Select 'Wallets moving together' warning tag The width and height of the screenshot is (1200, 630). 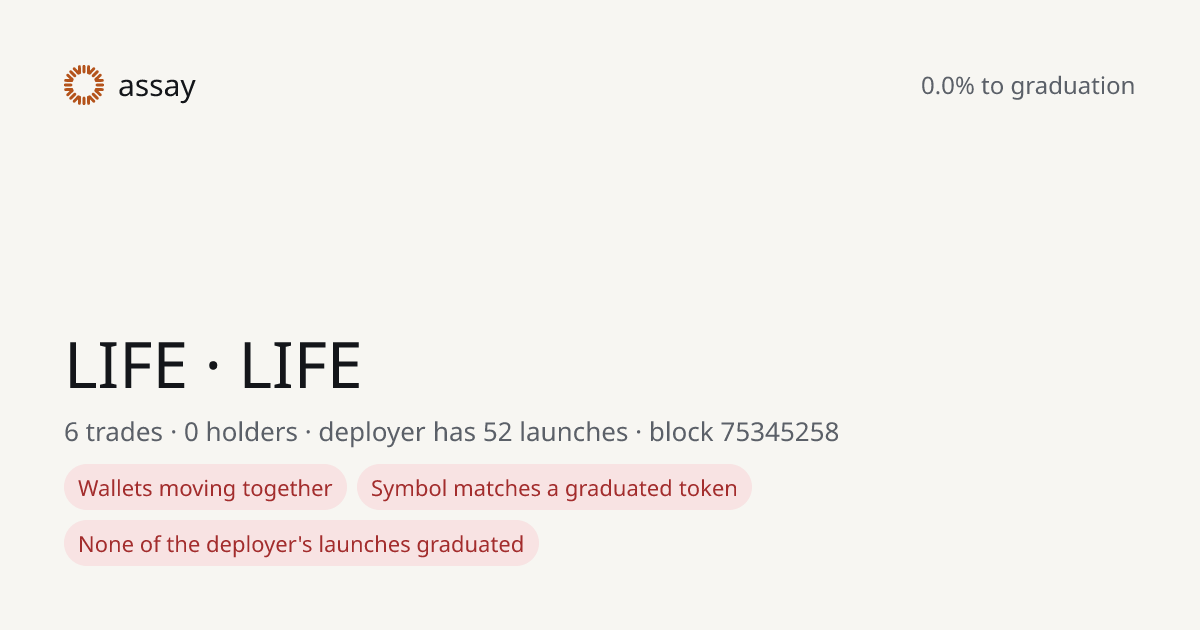205,488
